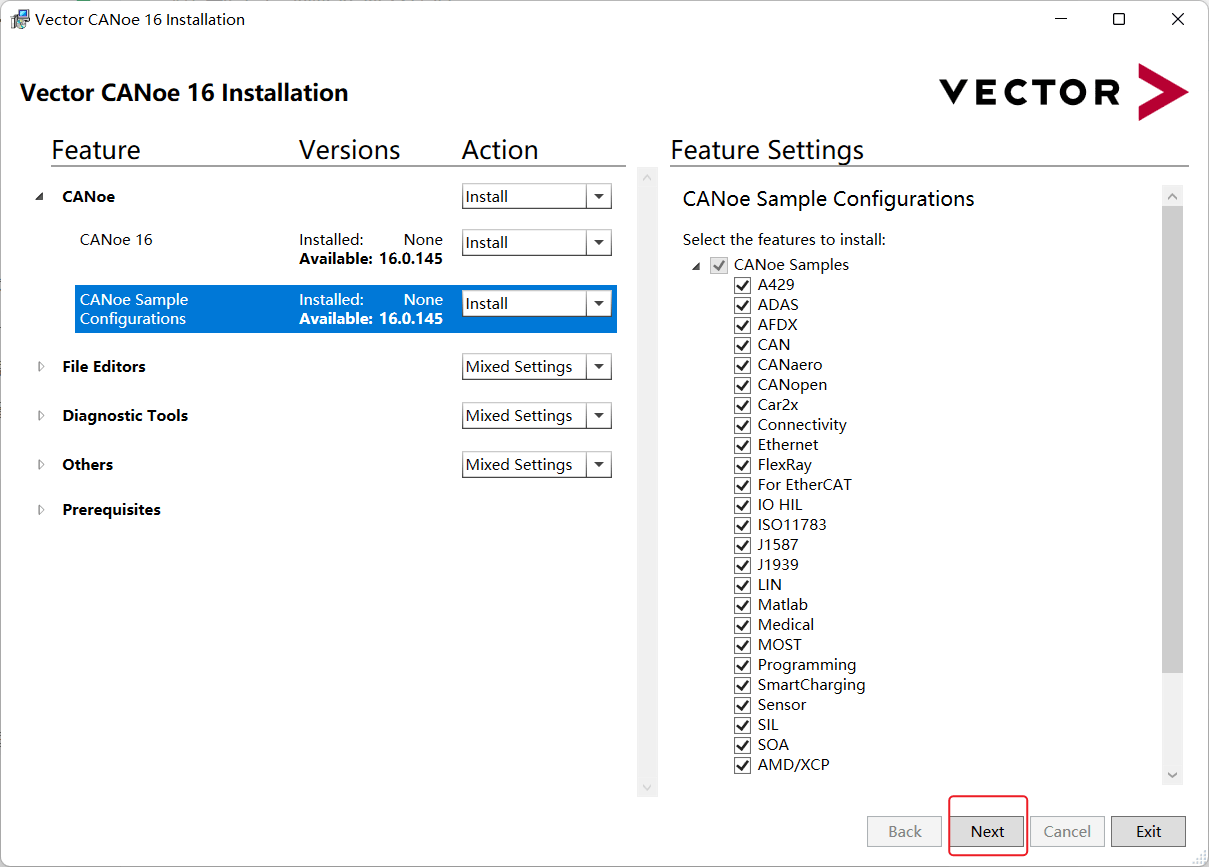The width and height of the screenshot is (1209, 867).
Task: Uncheck the FlexRay sample checkbox
Action: pyautogui.click(x=742, y=465)
